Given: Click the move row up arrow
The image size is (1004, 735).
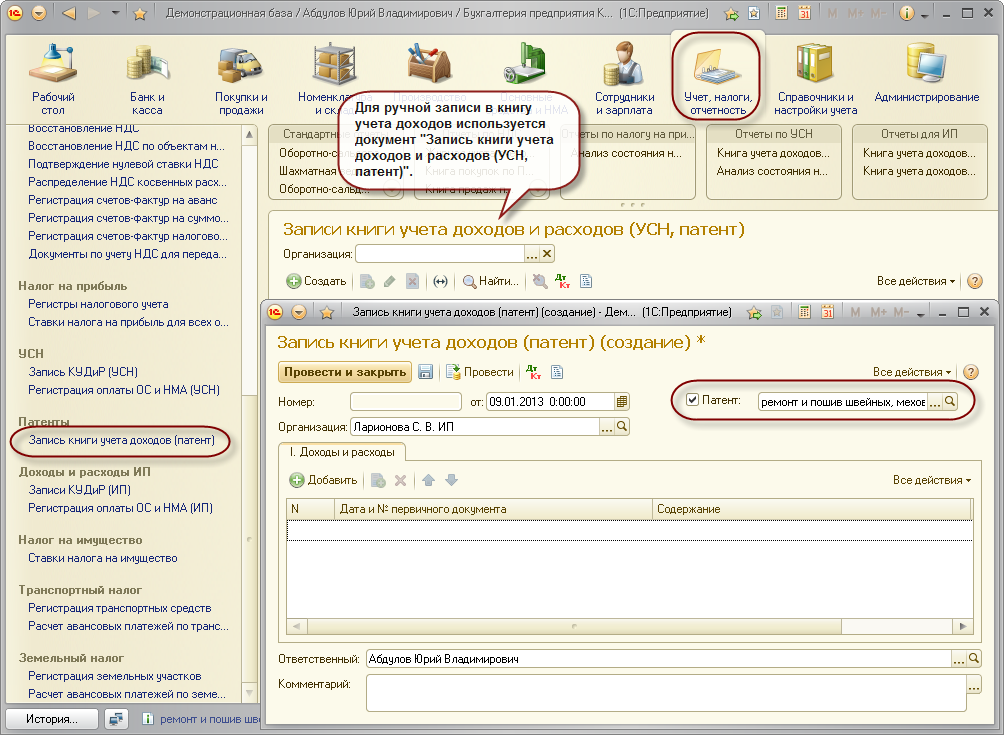Looking at the screenshot, I should [428, 480].
